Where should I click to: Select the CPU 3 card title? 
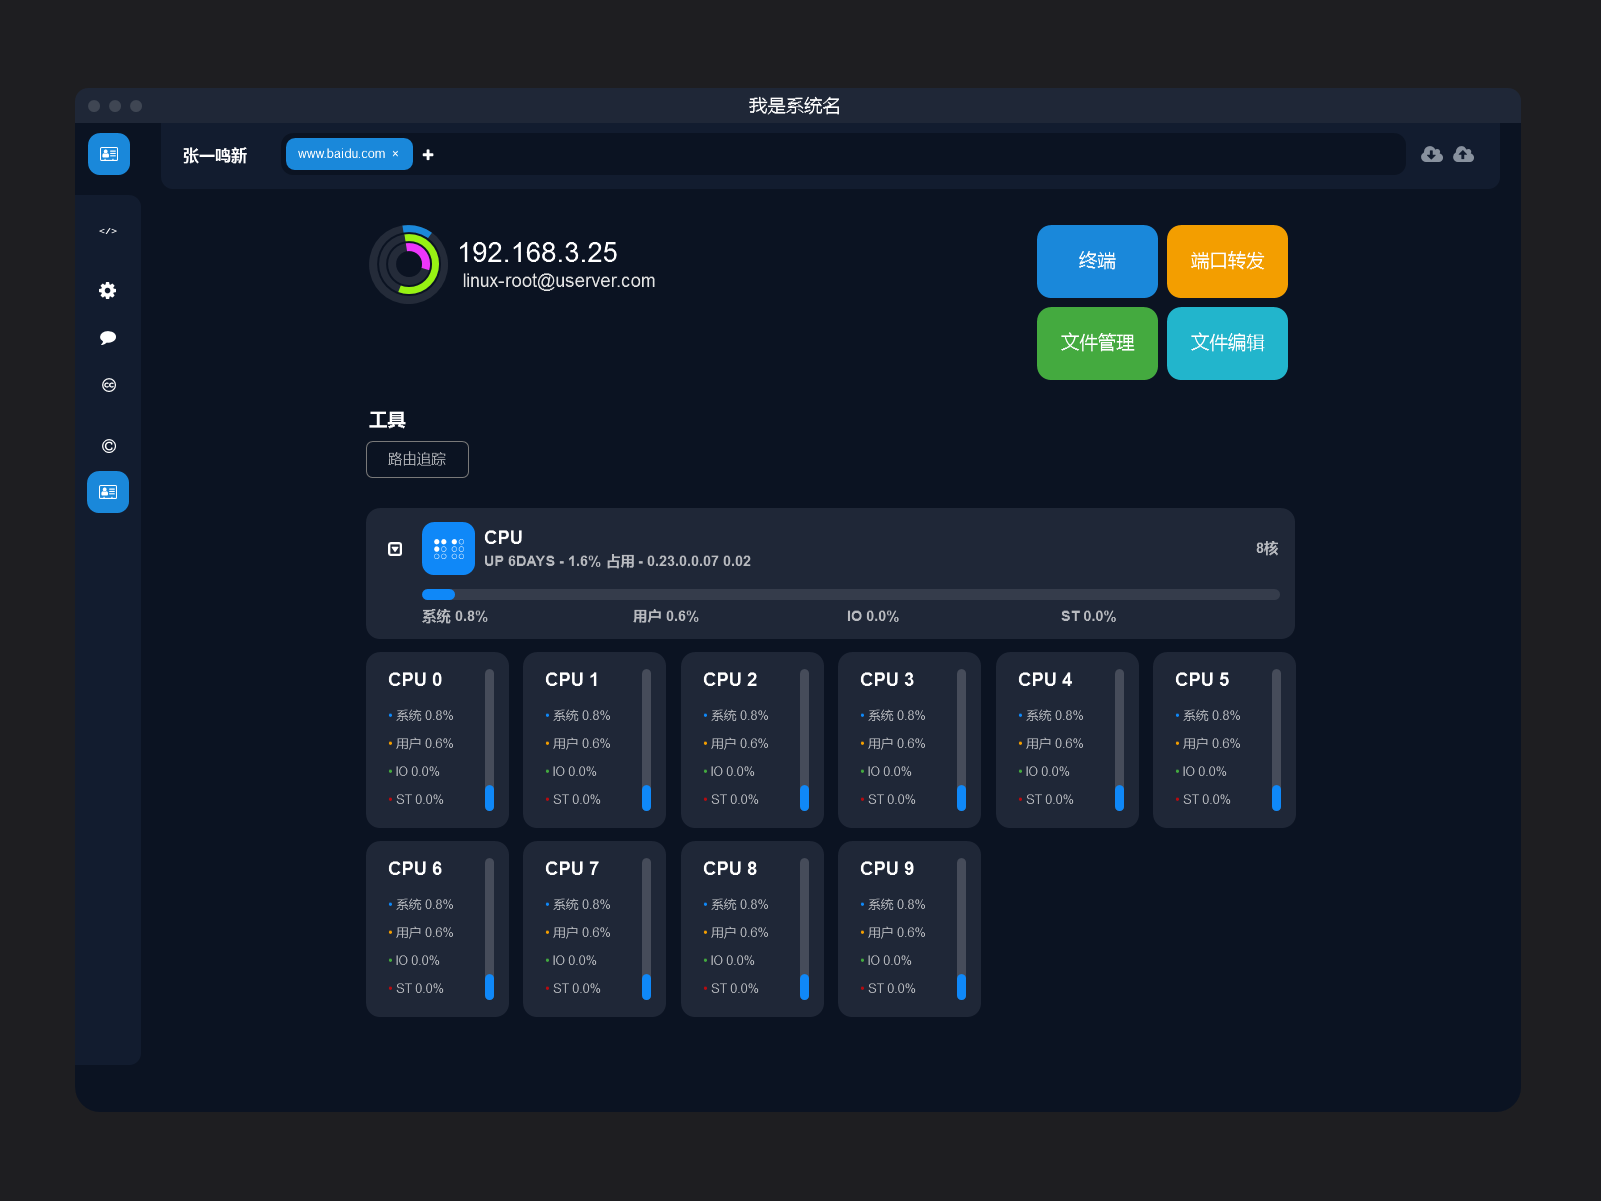point(887,679)
